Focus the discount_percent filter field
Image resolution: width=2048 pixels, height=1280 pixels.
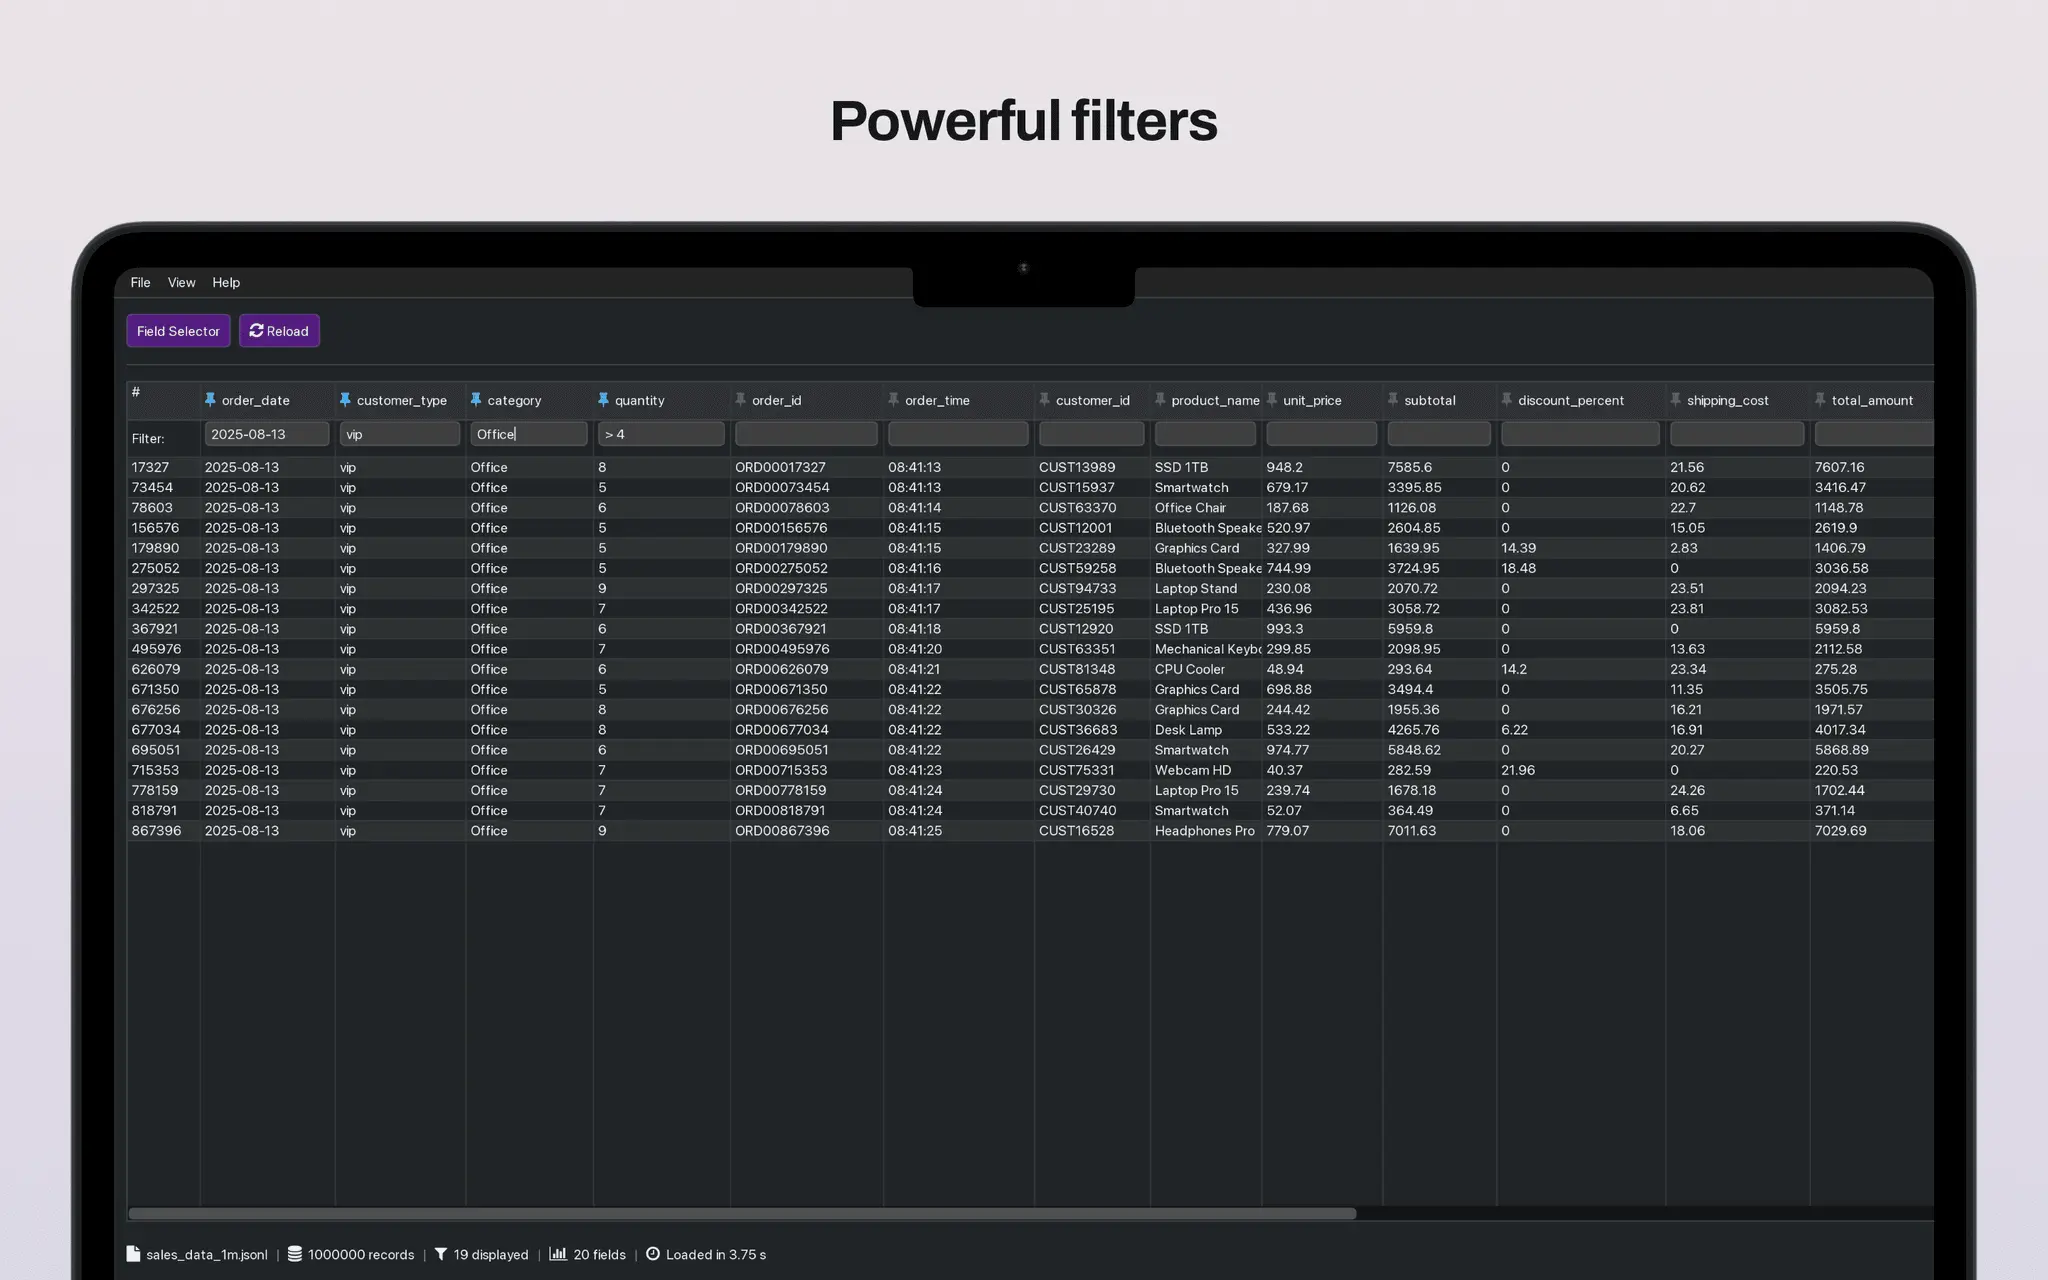click(x=1580, y=434)
